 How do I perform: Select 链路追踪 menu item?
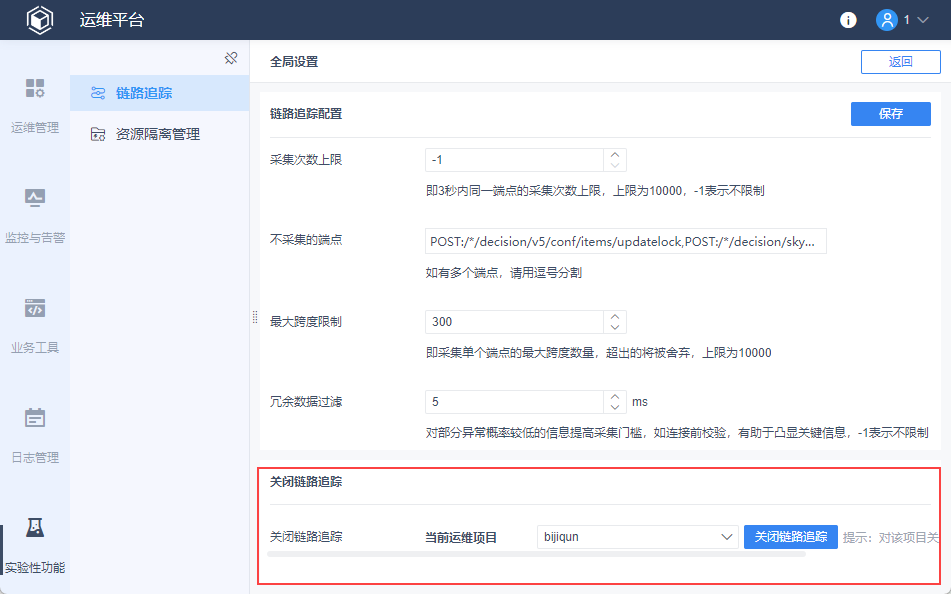[160, 93]
